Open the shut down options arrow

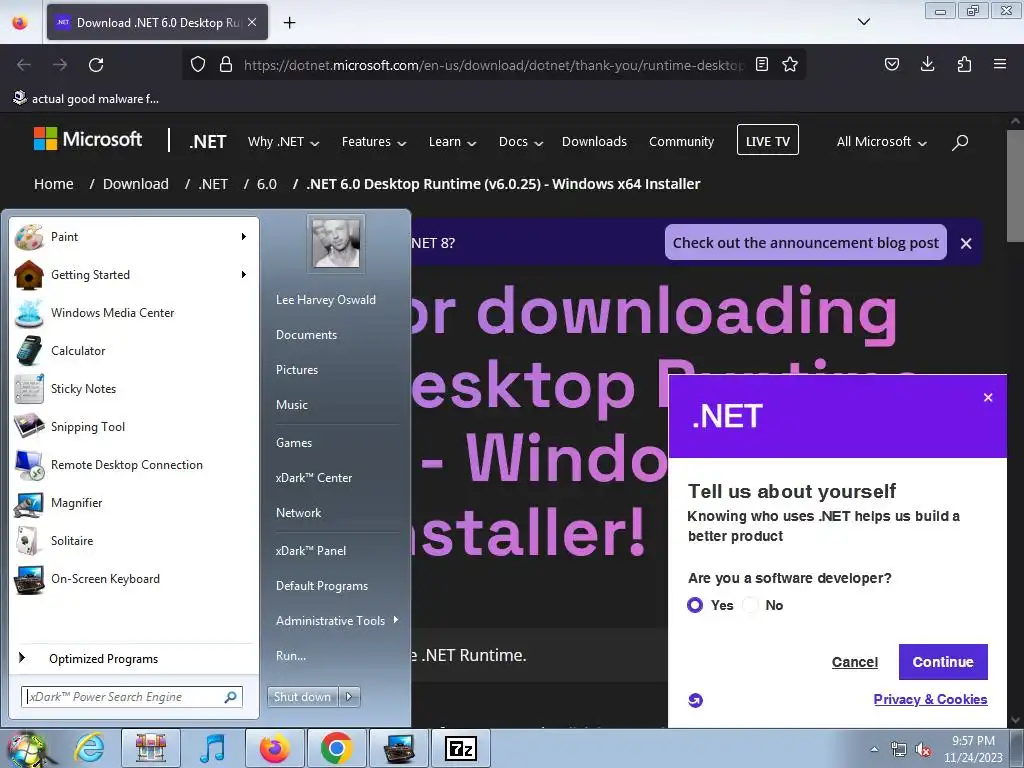[349, 697]
